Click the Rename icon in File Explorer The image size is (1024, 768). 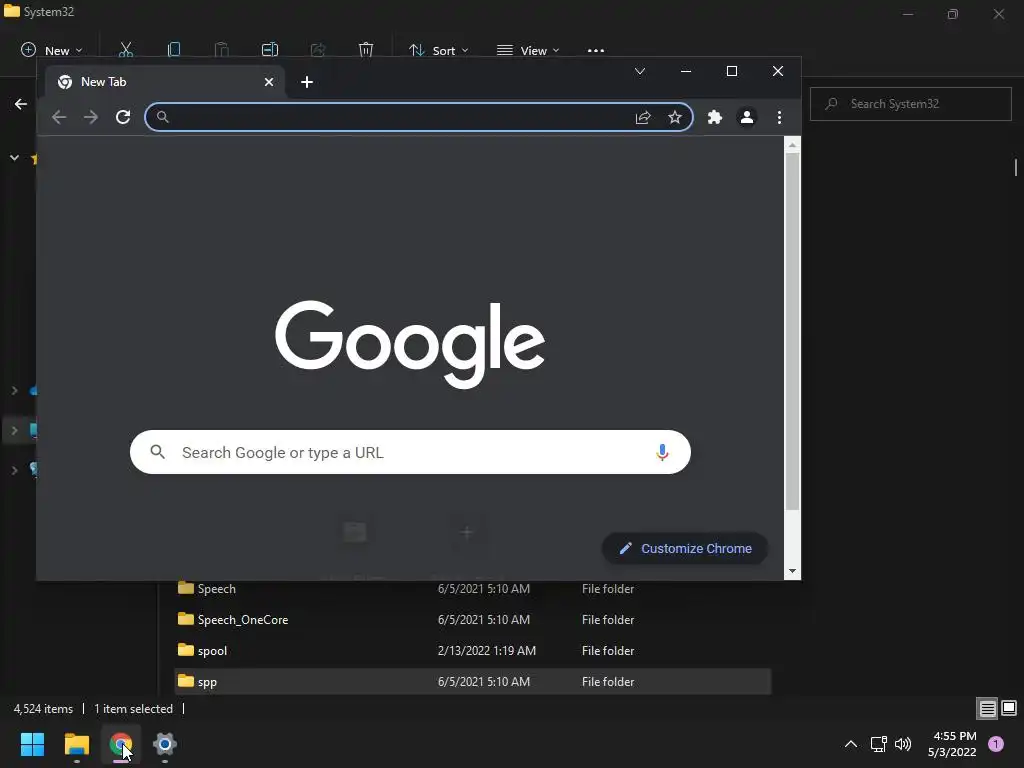(270, 50)
